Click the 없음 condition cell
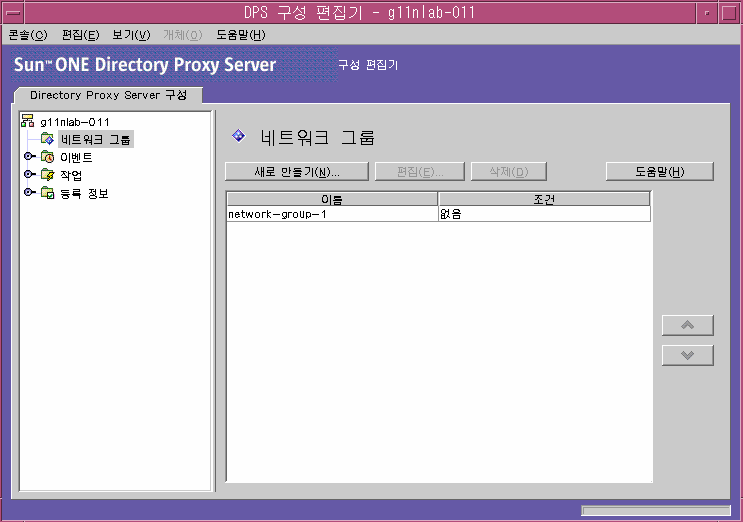The image size is (743, 522). click(544, 214)
